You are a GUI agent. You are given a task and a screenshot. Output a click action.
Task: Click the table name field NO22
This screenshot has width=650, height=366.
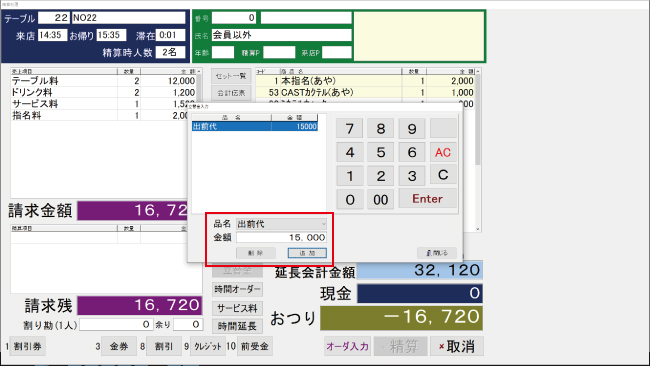point(129,18)
